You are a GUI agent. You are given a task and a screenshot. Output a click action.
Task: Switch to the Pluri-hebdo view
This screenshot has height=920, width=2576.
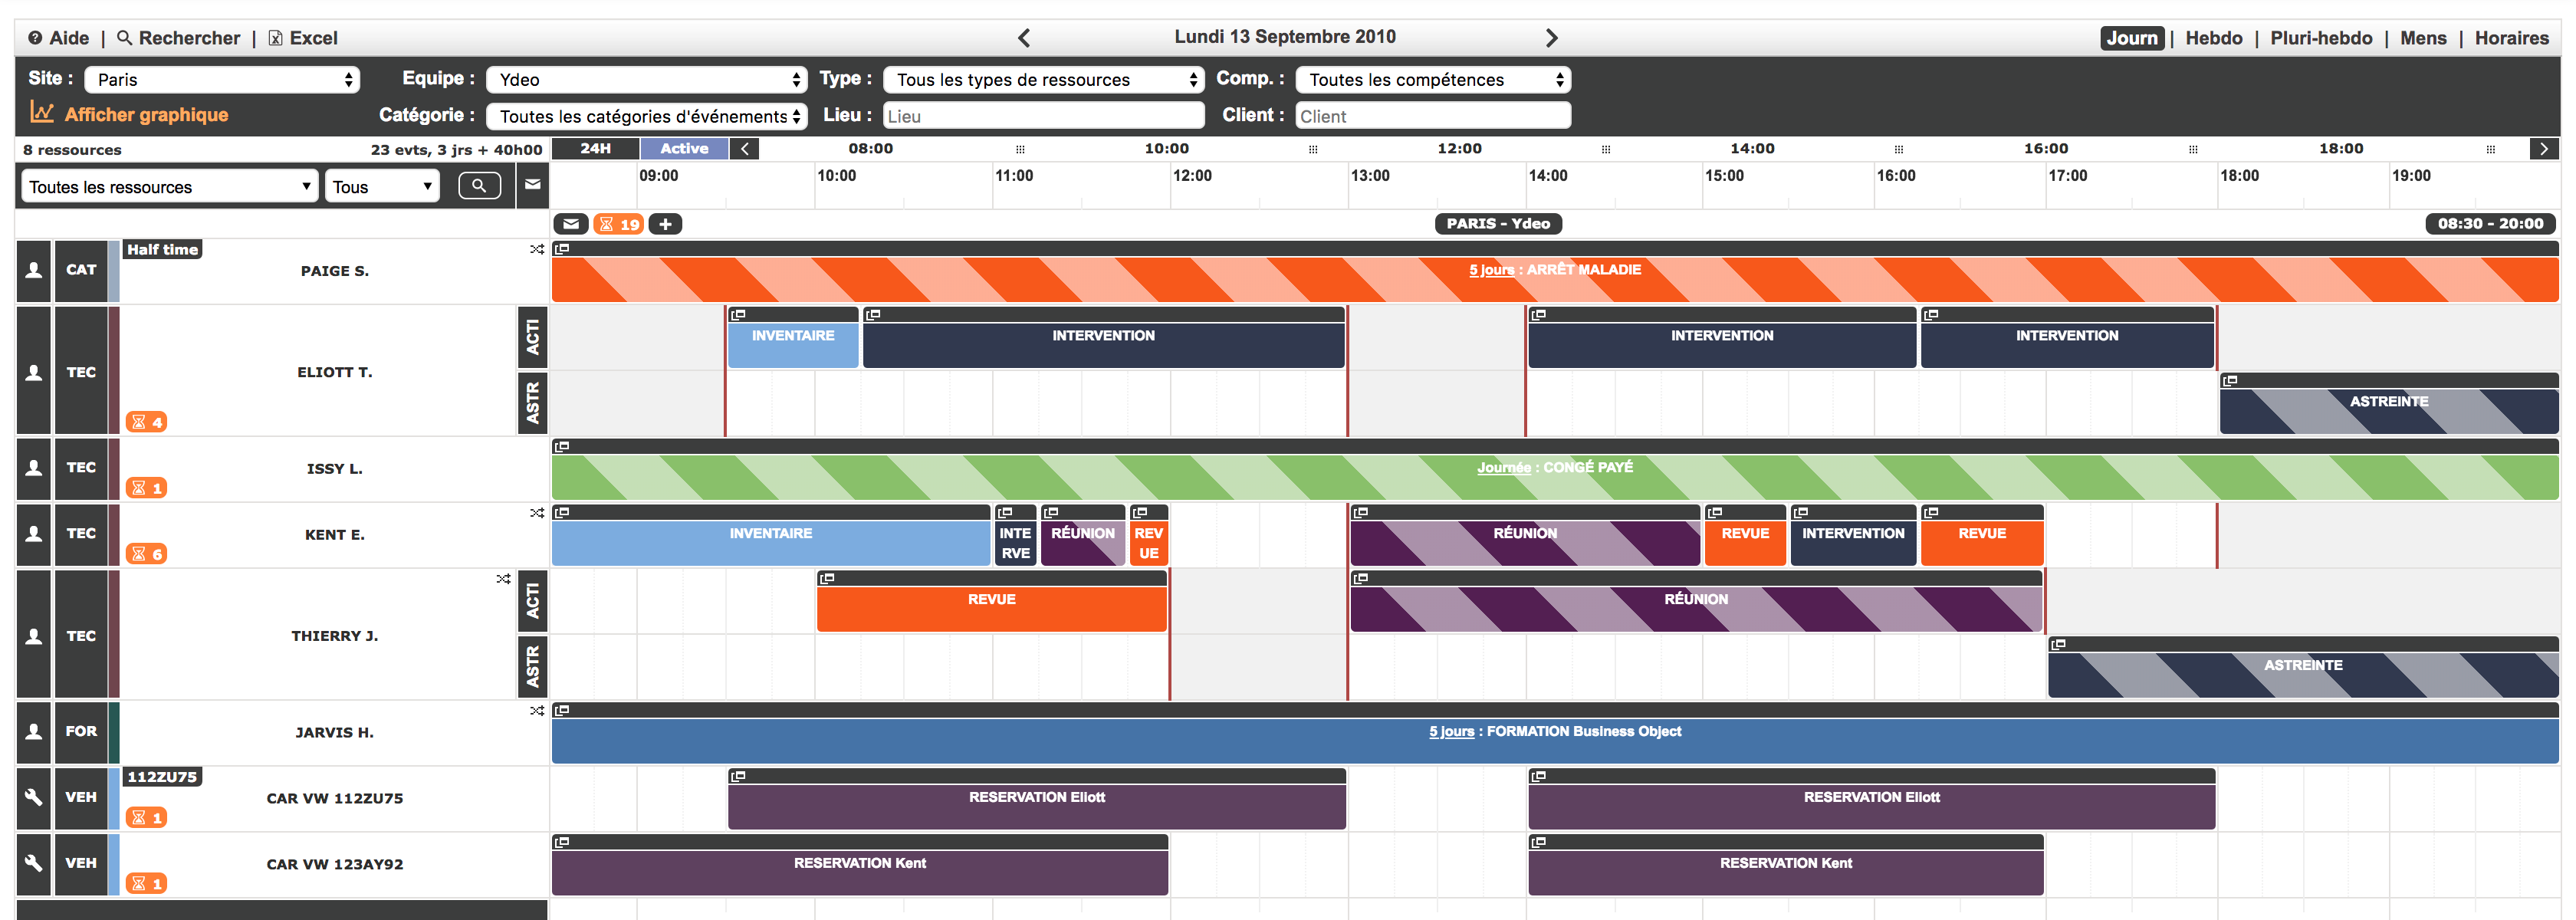click(2320, 38)
